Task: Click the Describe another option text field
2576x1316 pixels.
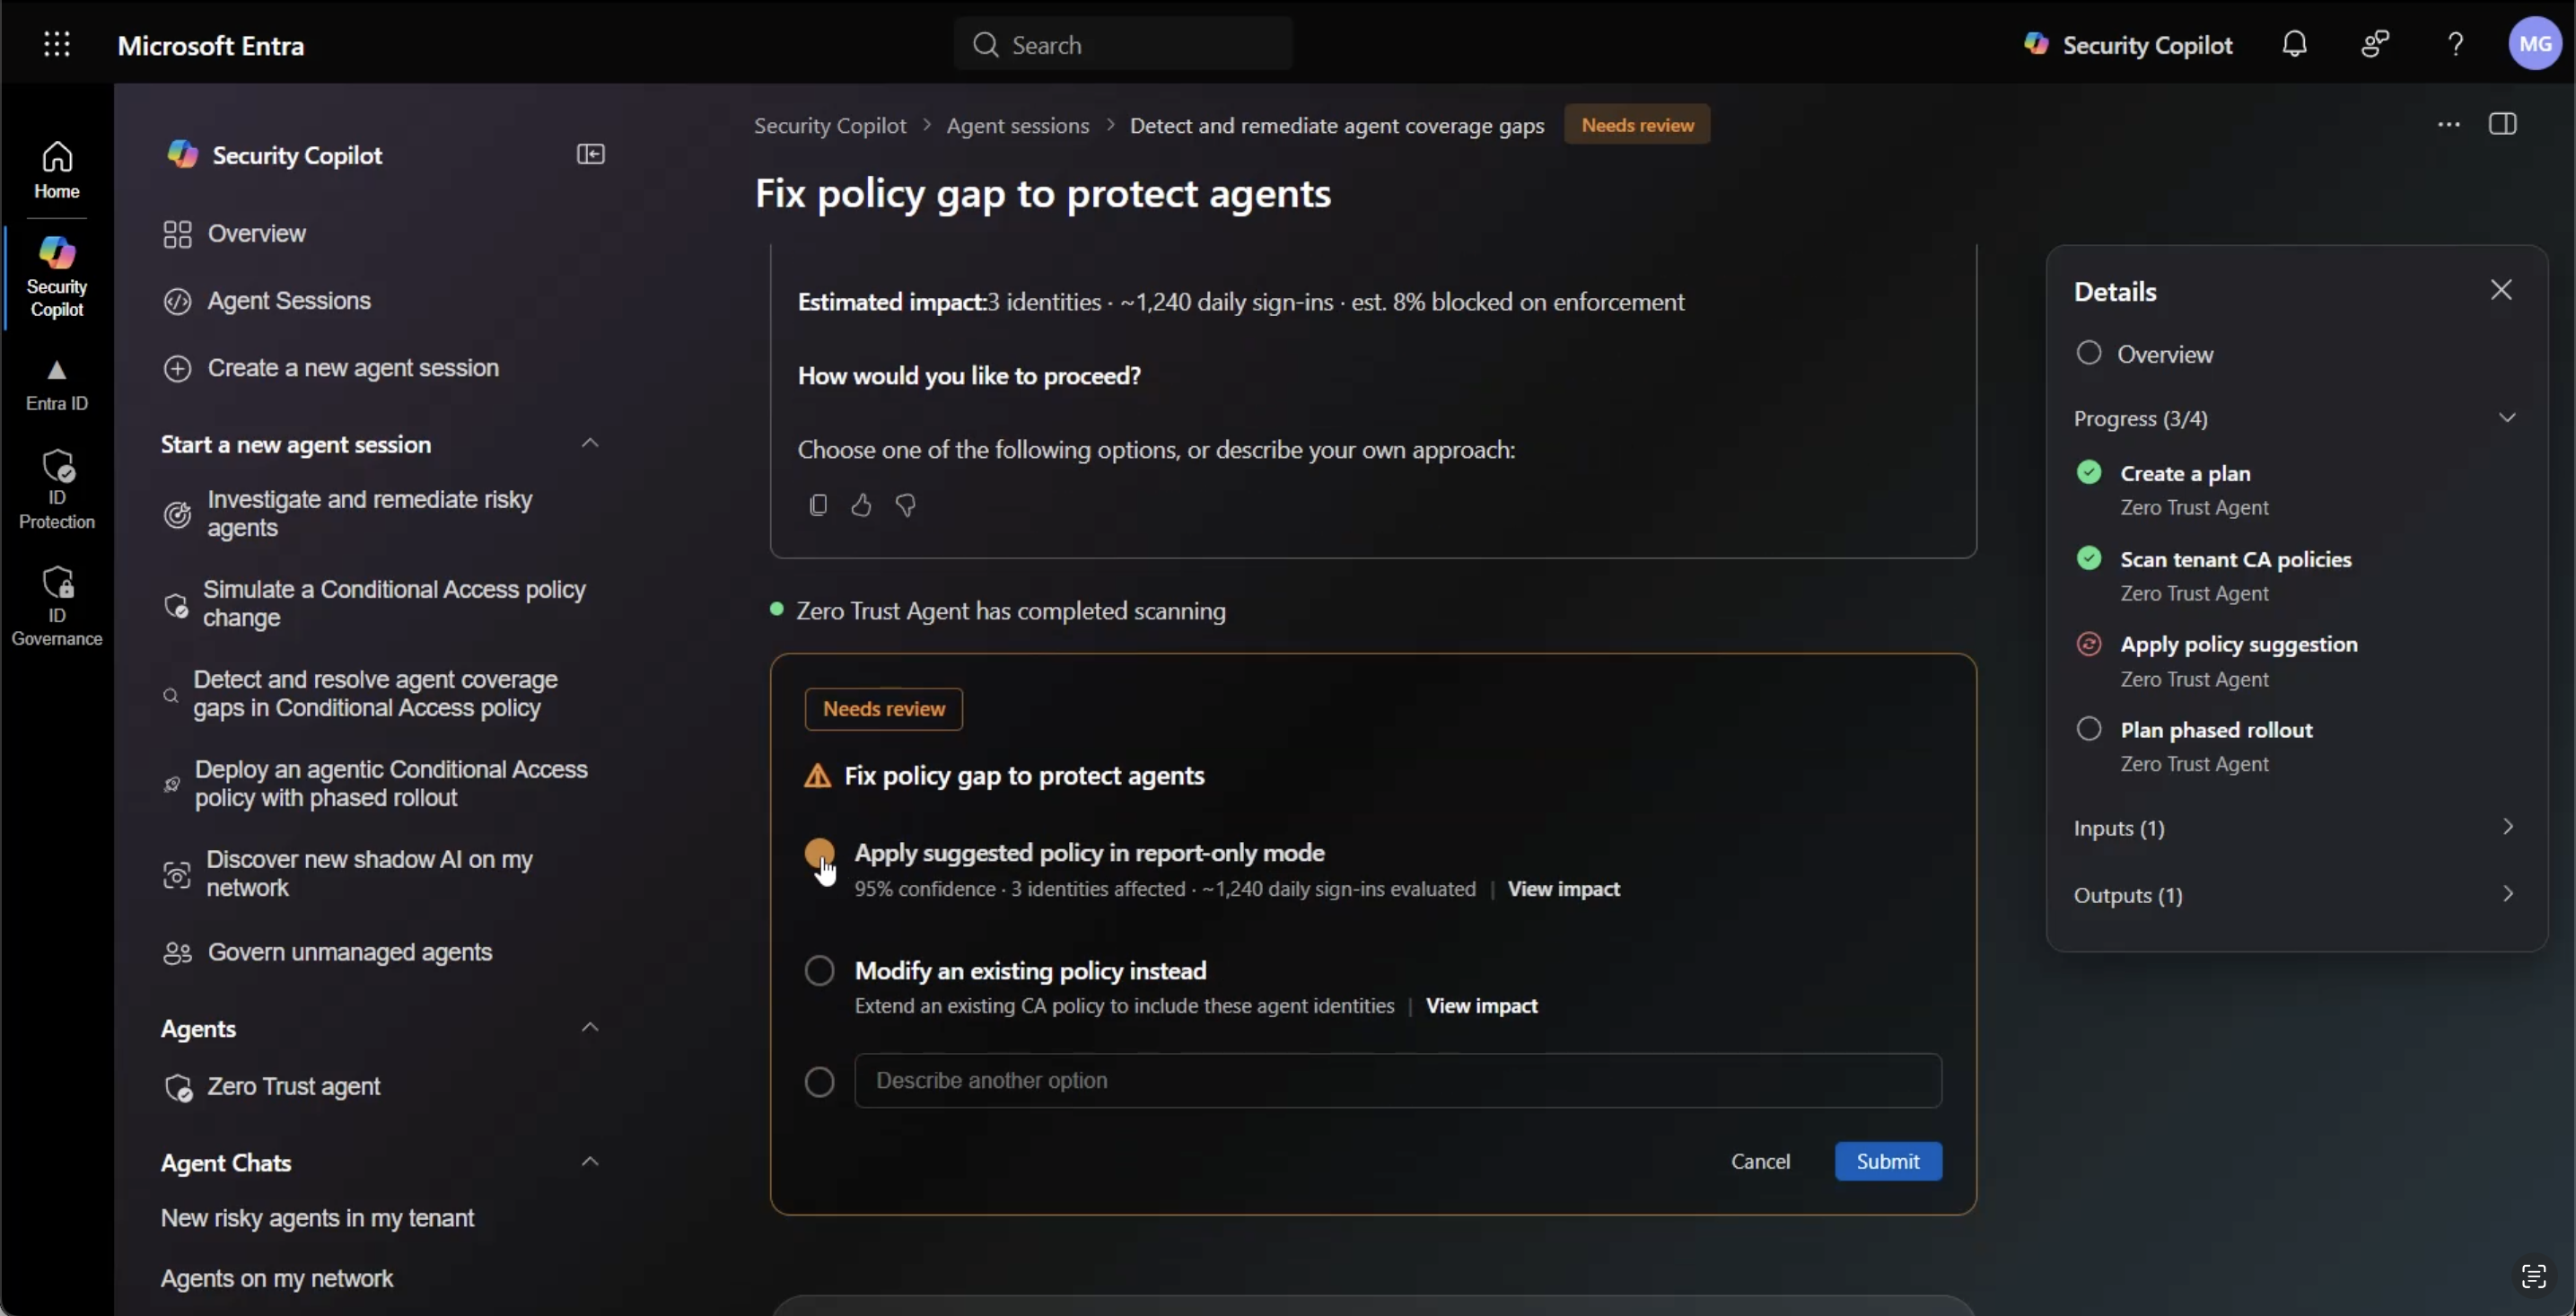Action: [1397, 1081]
